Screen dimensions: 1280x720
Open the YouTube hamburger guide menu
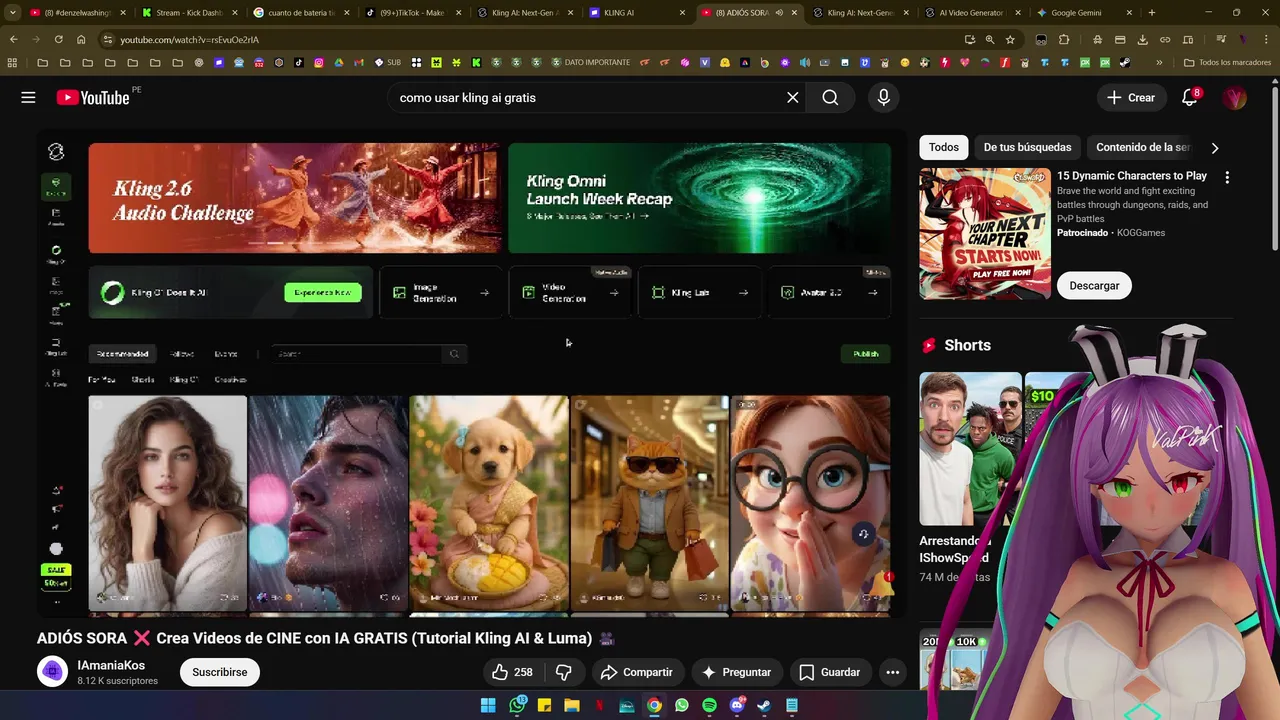pyautogui.click(x=28, y=97)
